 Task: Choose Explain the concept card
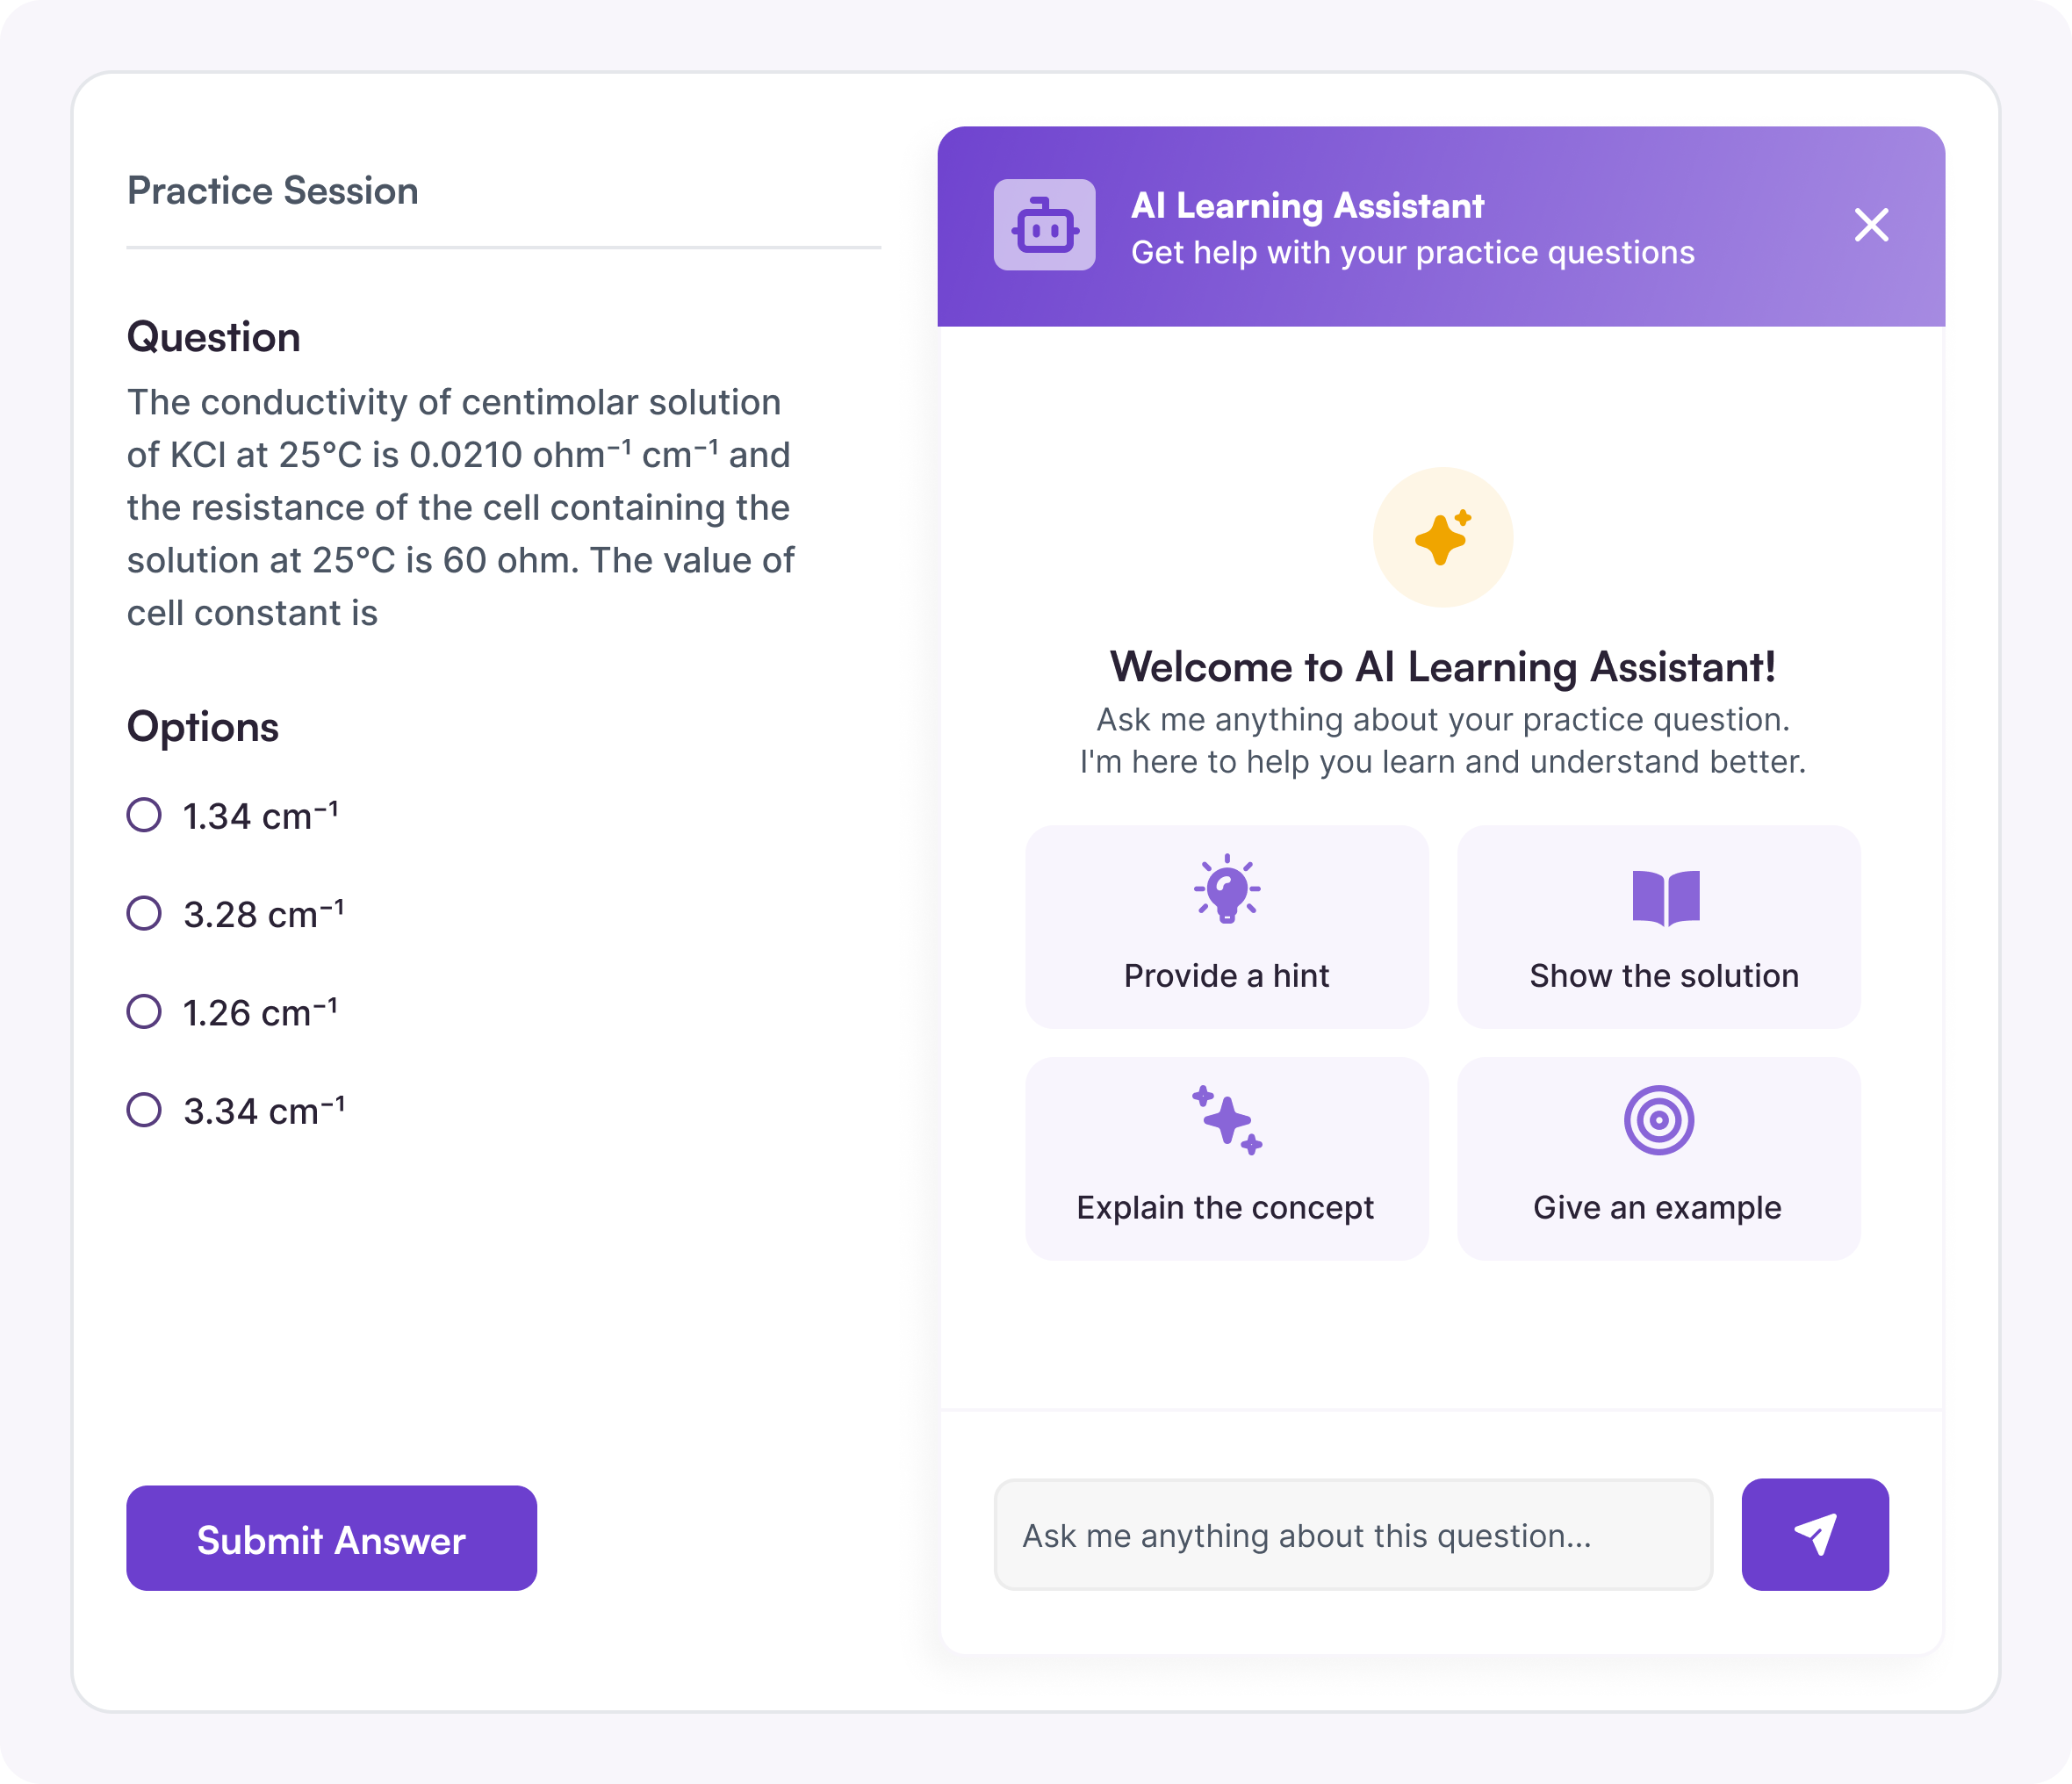(1227, 1159)
